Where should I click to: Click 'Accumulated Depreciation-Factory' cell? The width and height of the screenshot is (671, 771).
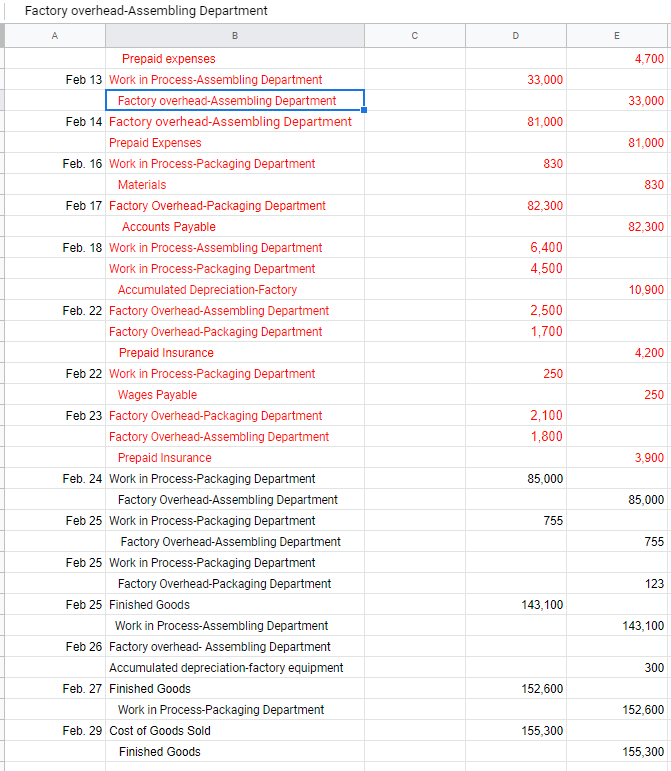pyautogui.click(x=235, y=290)
